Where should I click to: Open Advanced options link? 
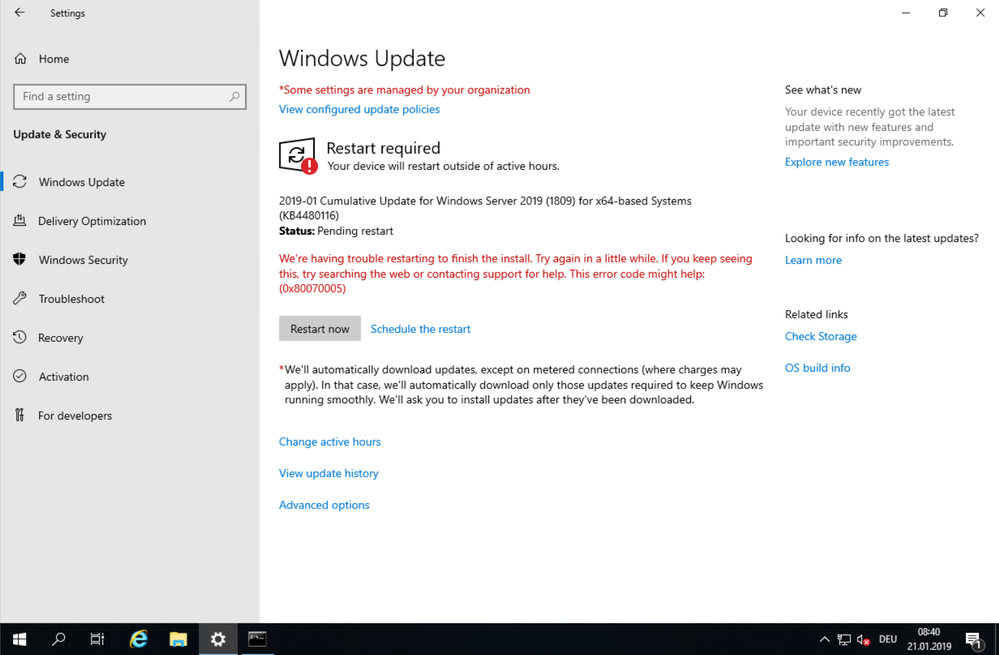click(324, 505)
